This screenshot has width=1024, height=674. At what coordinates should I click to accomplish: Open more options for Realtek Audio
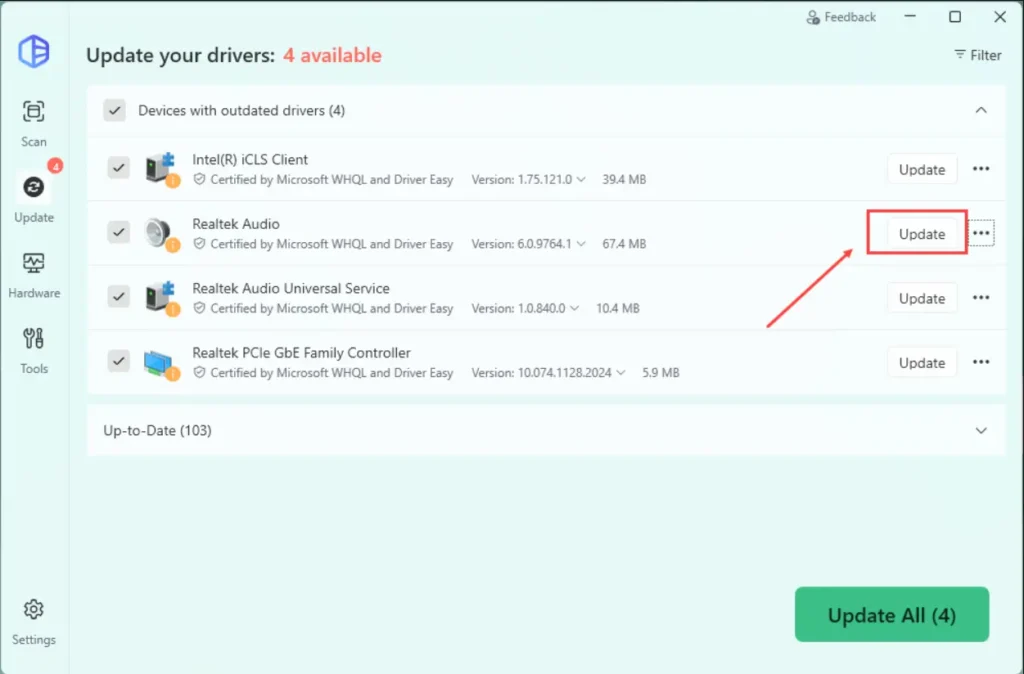(x=981, y=233)
